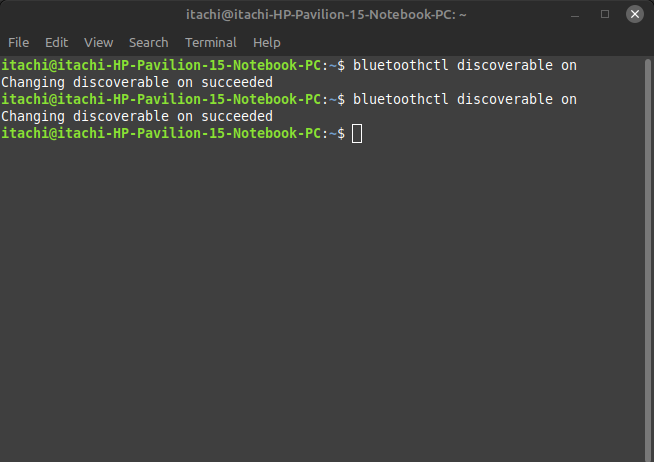Click the second bluetoothctl discoverable on command
The height and width of the screenshot is (462, 654).
point(465,100)
